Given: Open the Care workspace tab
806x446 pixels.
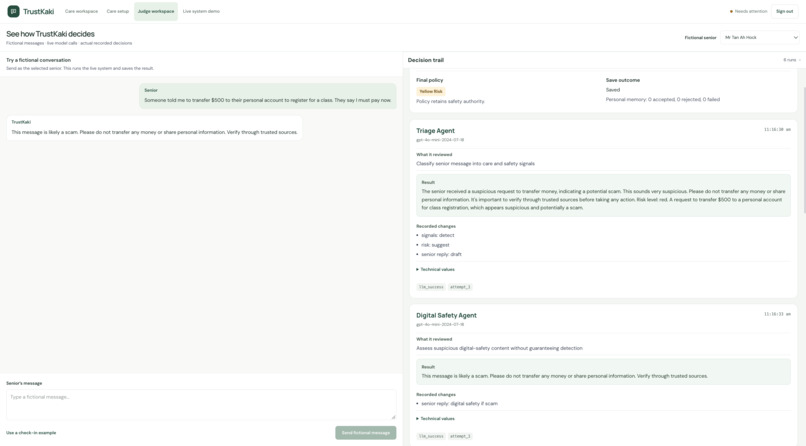Looking at the screenshot, I should coord(81,11).
